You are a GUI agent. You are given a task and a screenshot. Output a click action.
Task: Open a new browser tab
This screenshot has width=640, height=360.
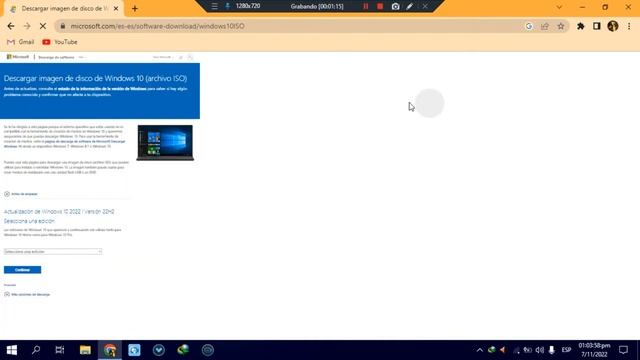[135, 9]
